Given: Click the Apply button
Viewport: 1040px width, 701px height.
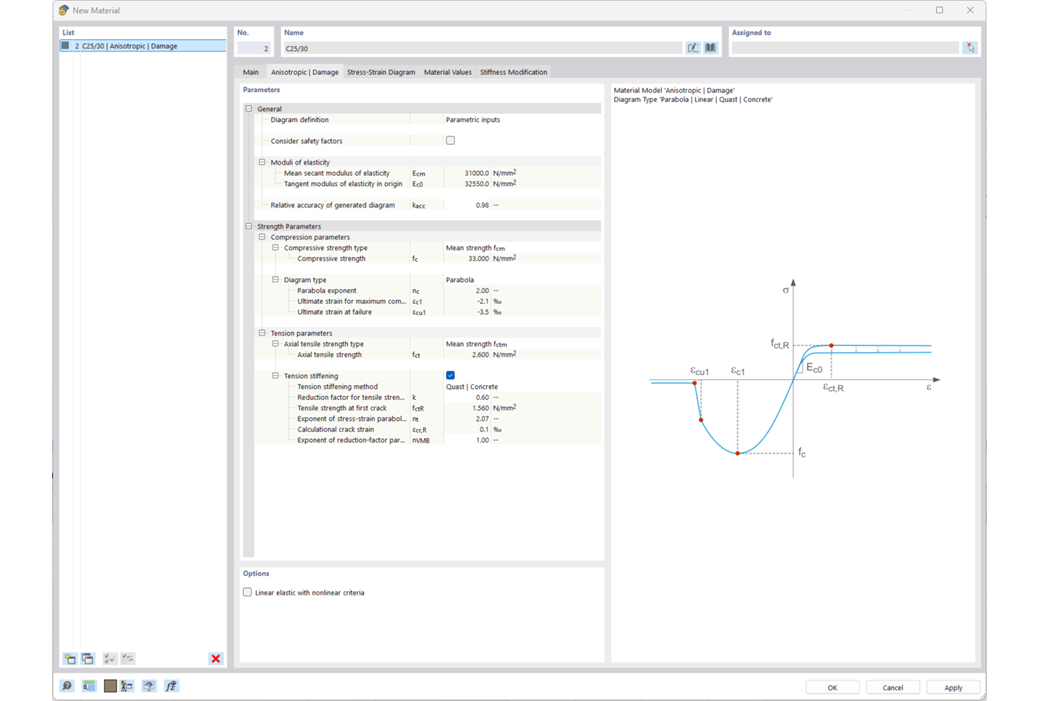Looking at the screenshot, I should pos(953,687).
